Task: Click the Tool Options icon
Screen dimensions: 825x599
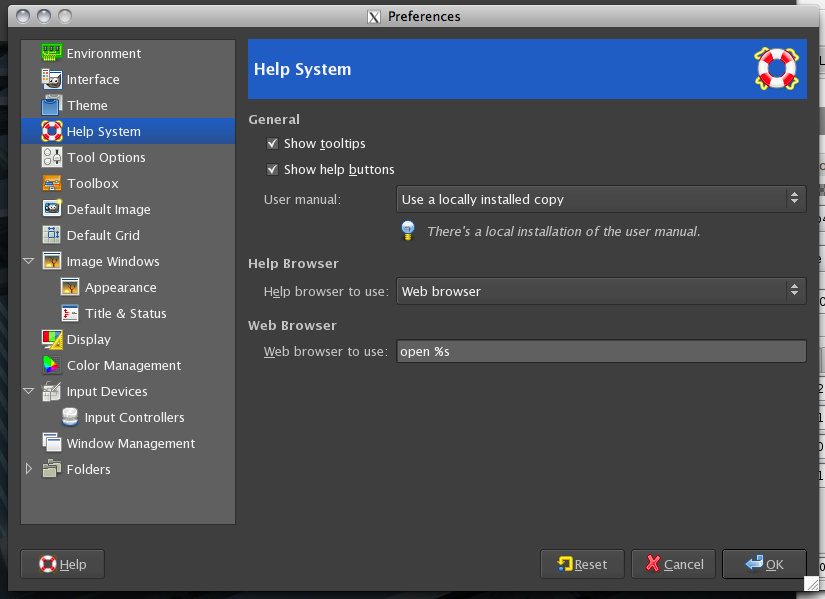Action: pyautogui.click(x=52, y=157)
